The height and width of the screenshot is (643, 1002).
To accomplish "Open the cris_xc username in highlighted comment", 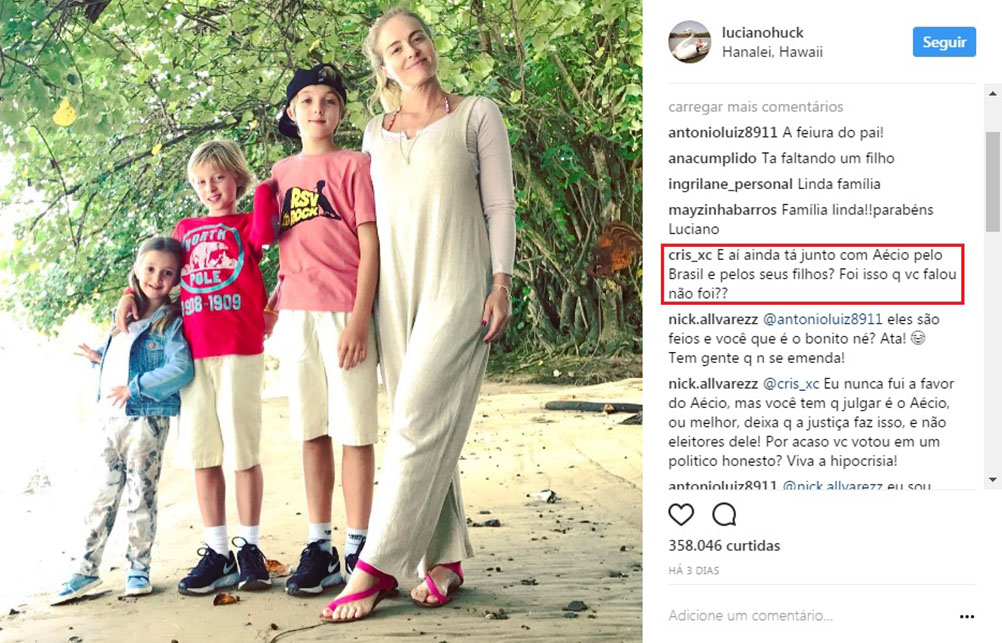I will coord(690,255).
